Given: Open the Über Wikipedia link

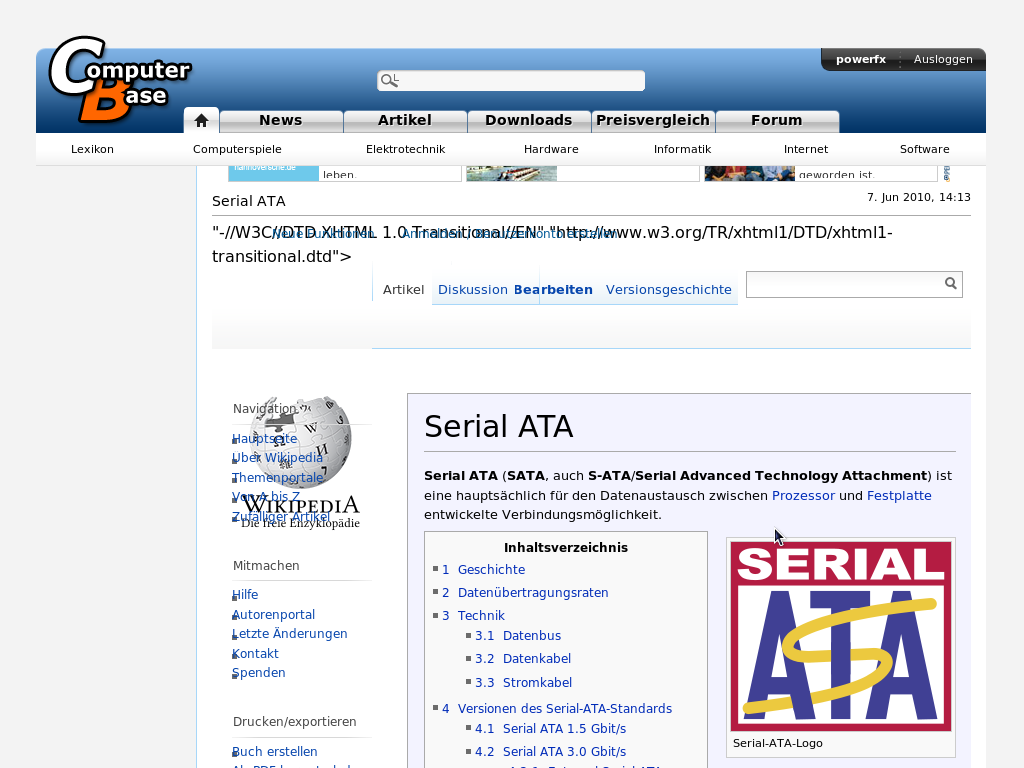Looking at the screenshot, I should [278, 458].
